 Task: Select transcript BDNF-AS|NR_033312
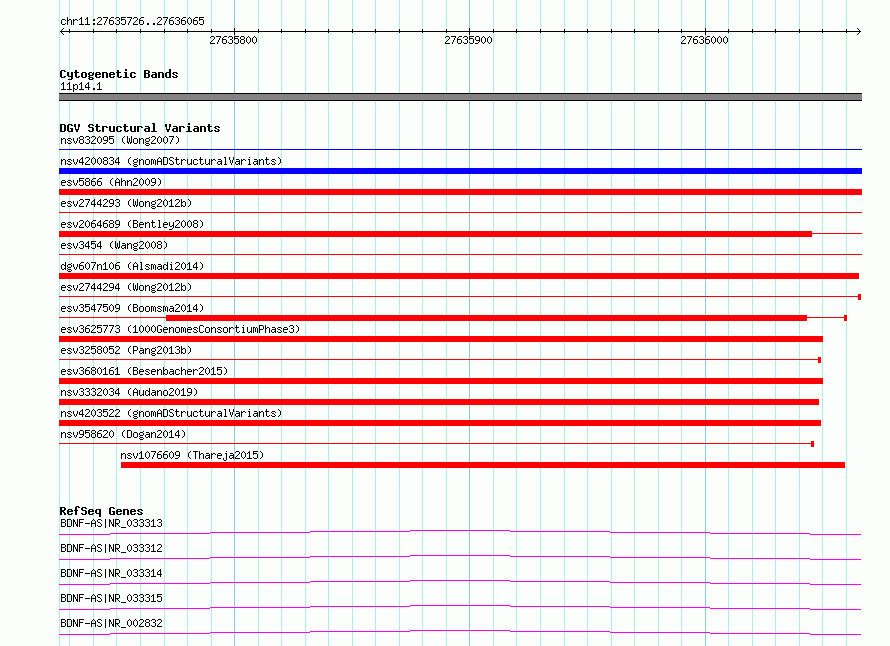pyautogui.click(x=111, y=548)
